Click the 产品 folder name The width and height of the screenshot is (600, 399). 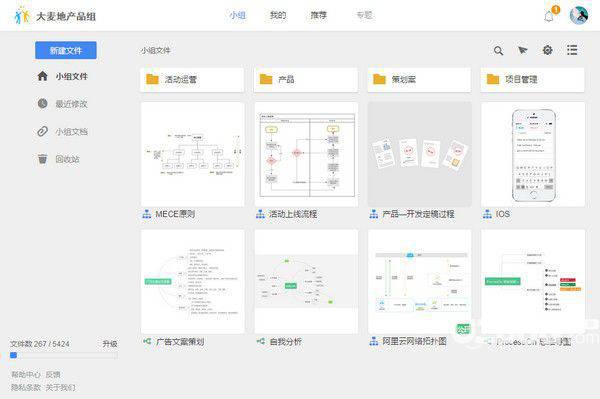click(286, 79)
